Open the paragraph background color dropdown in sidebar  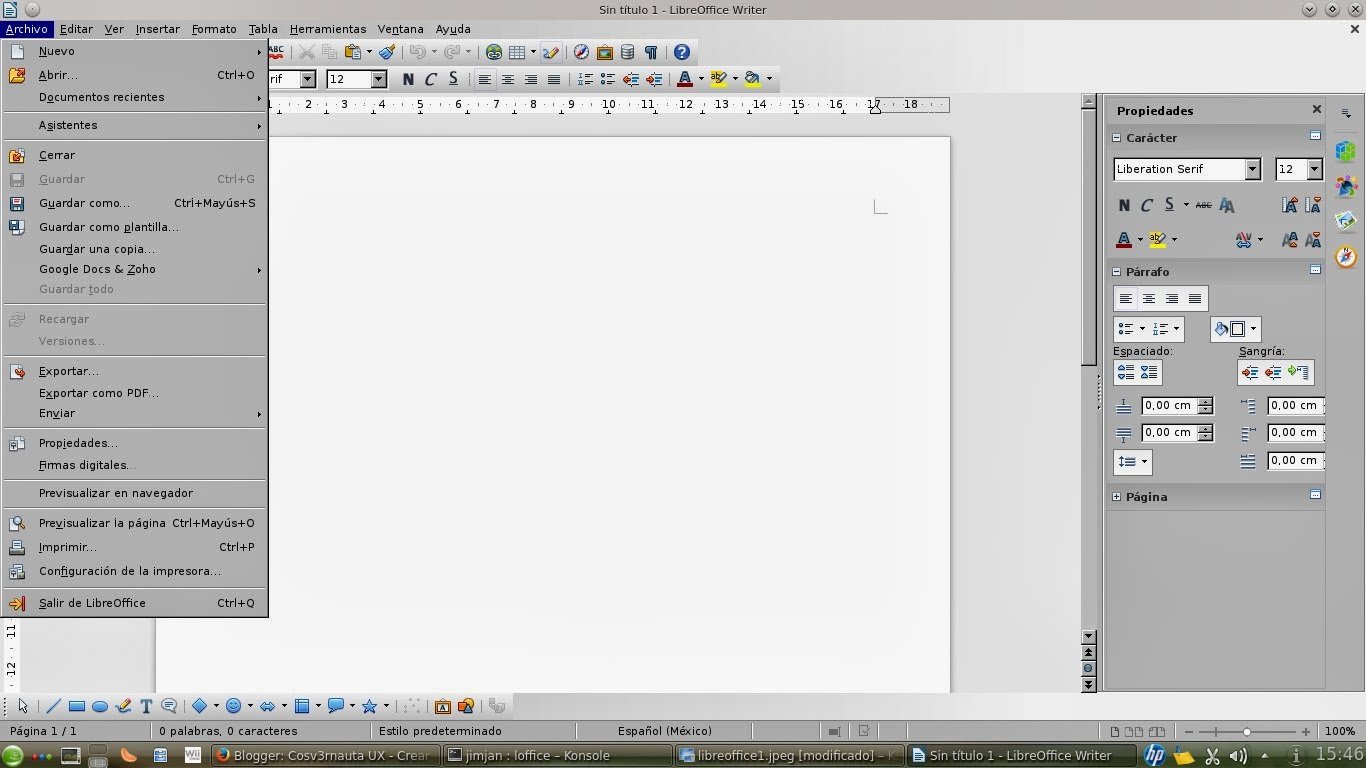click(1254, 329)
